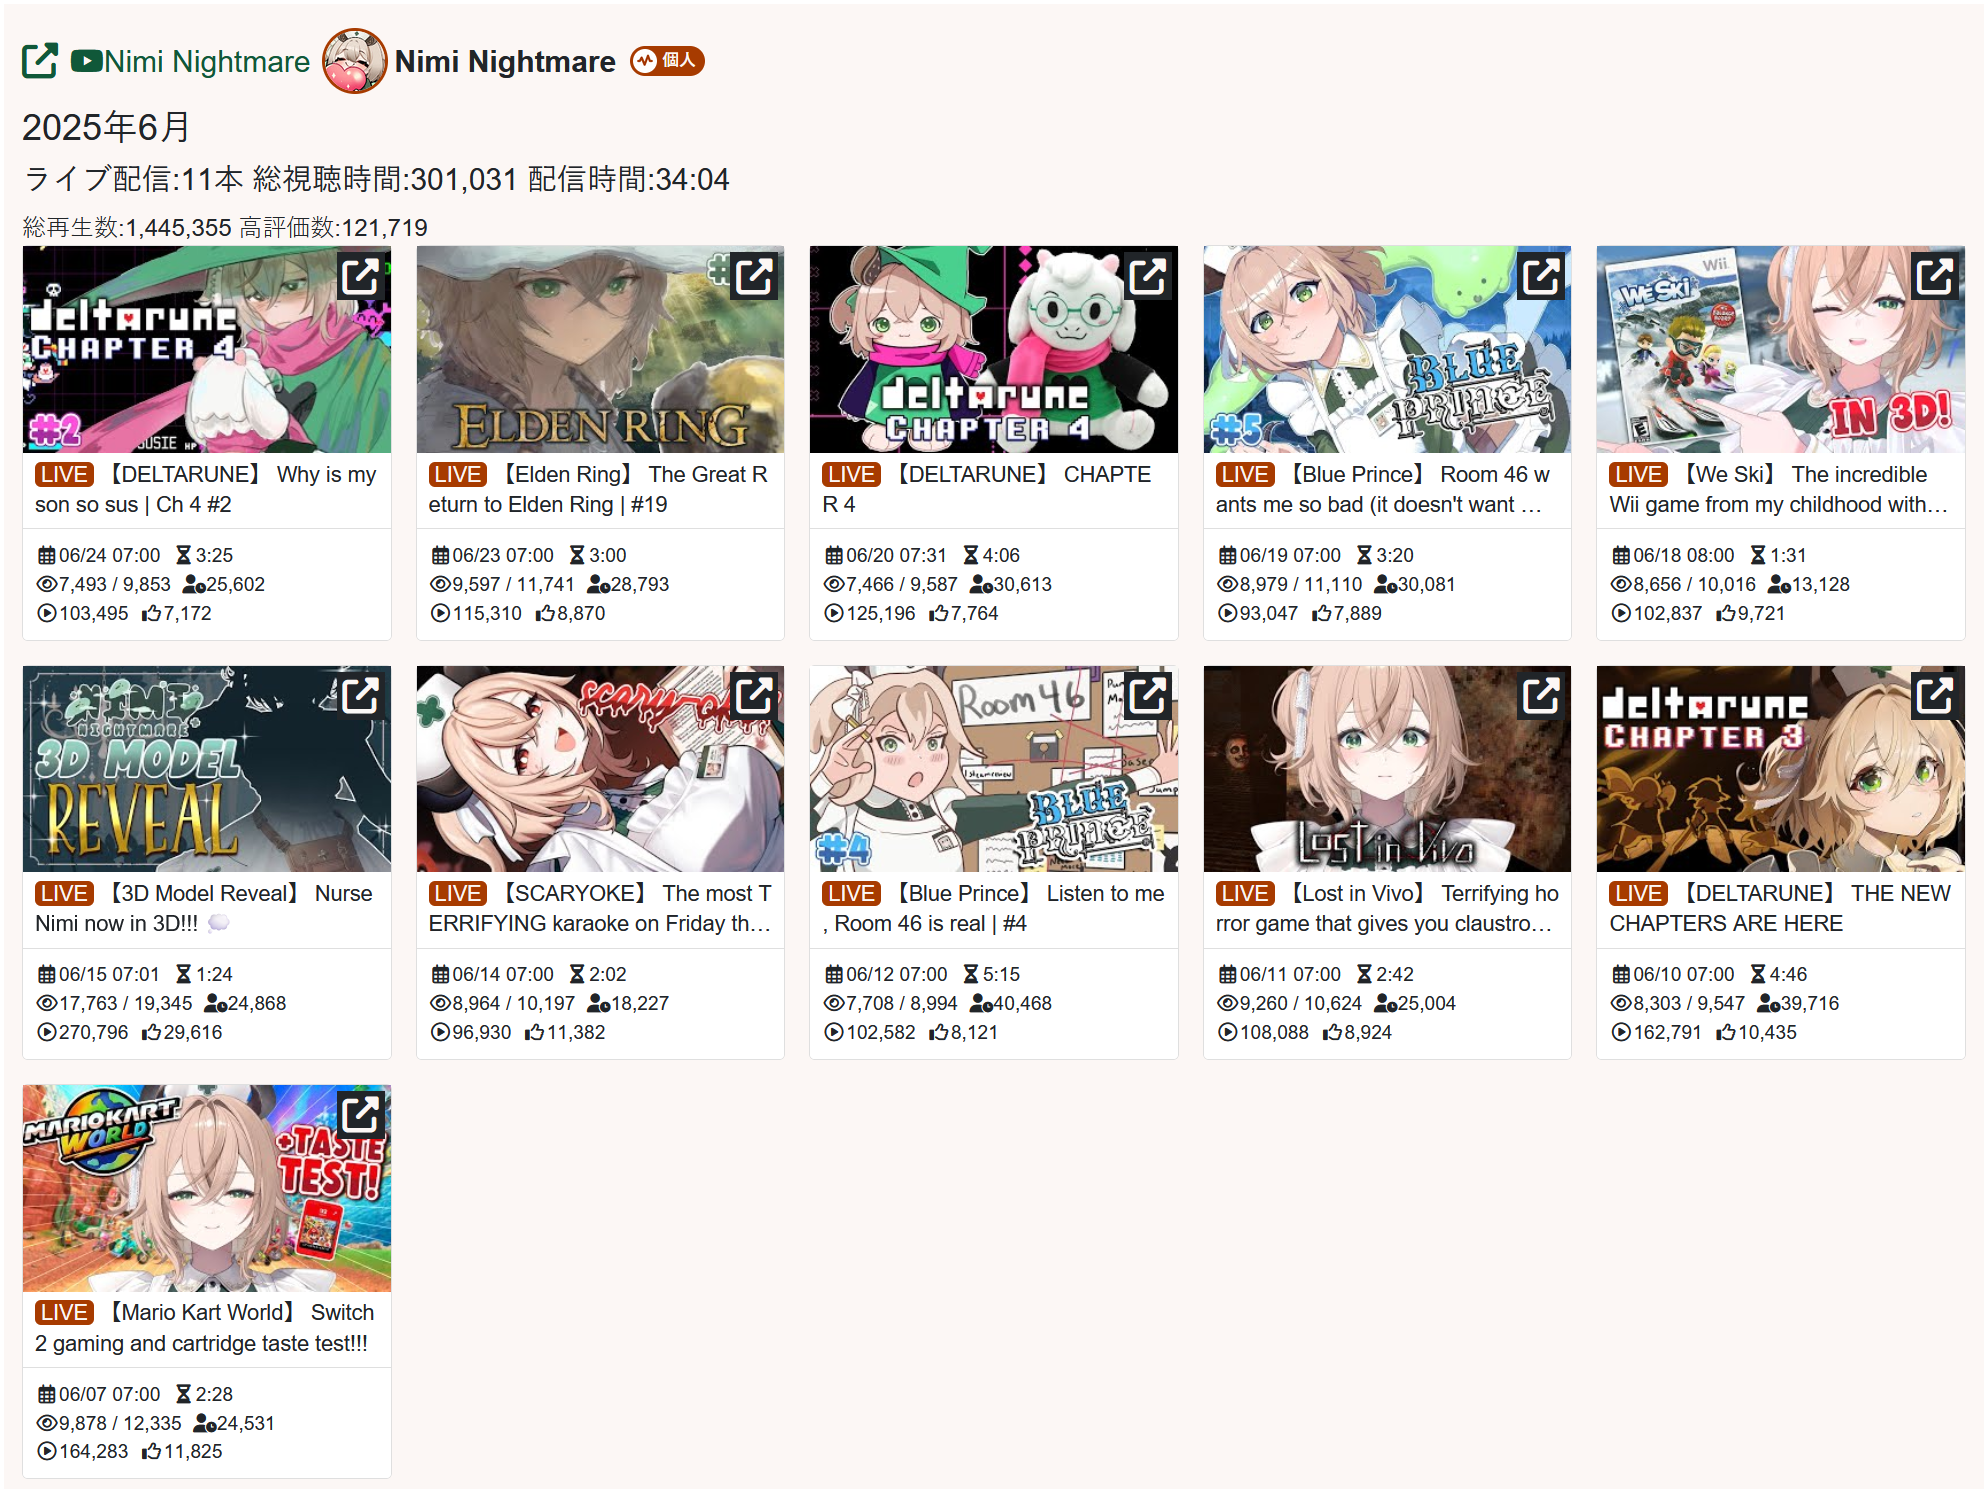Open external link icon beside Nimi Nightmare header

pos(40,61)
